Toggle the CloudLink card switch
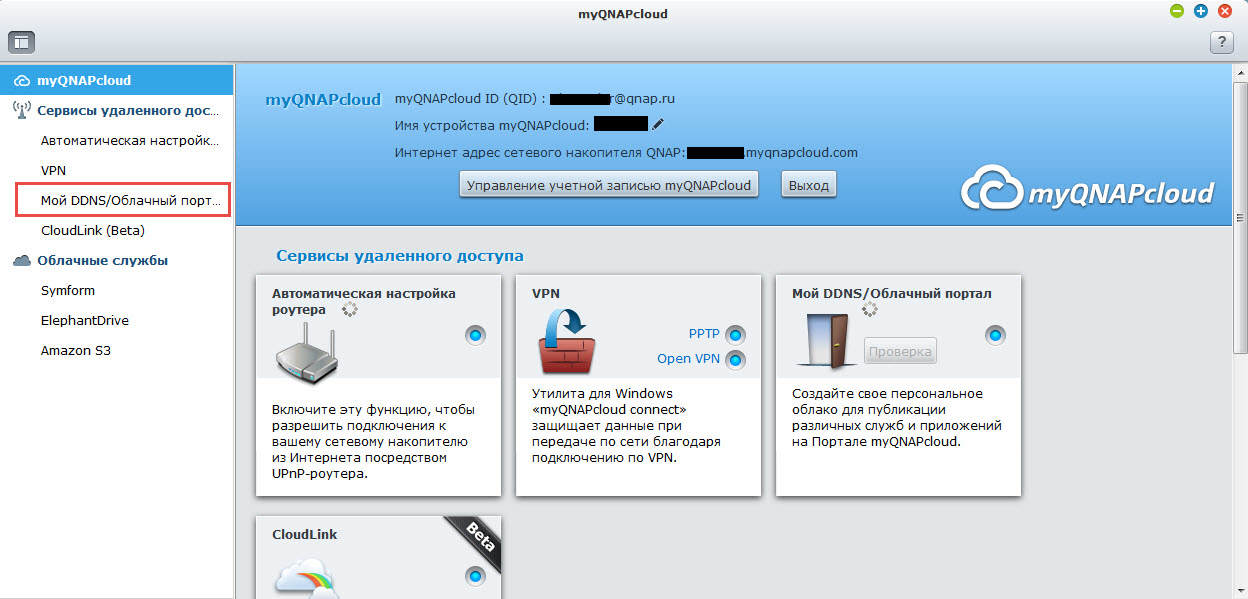Viewport: 1248px width, 599px height. [475, 576]
